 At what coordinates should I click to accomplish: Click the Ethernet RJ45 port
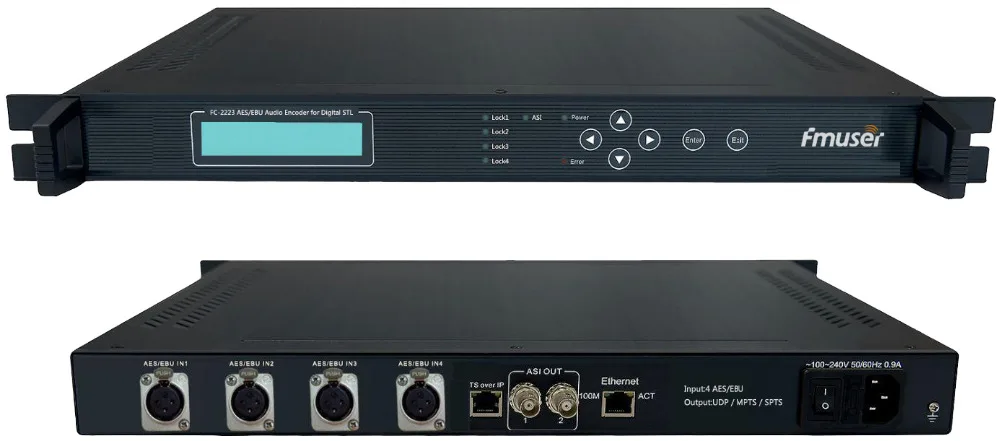[x=617, y=403]
